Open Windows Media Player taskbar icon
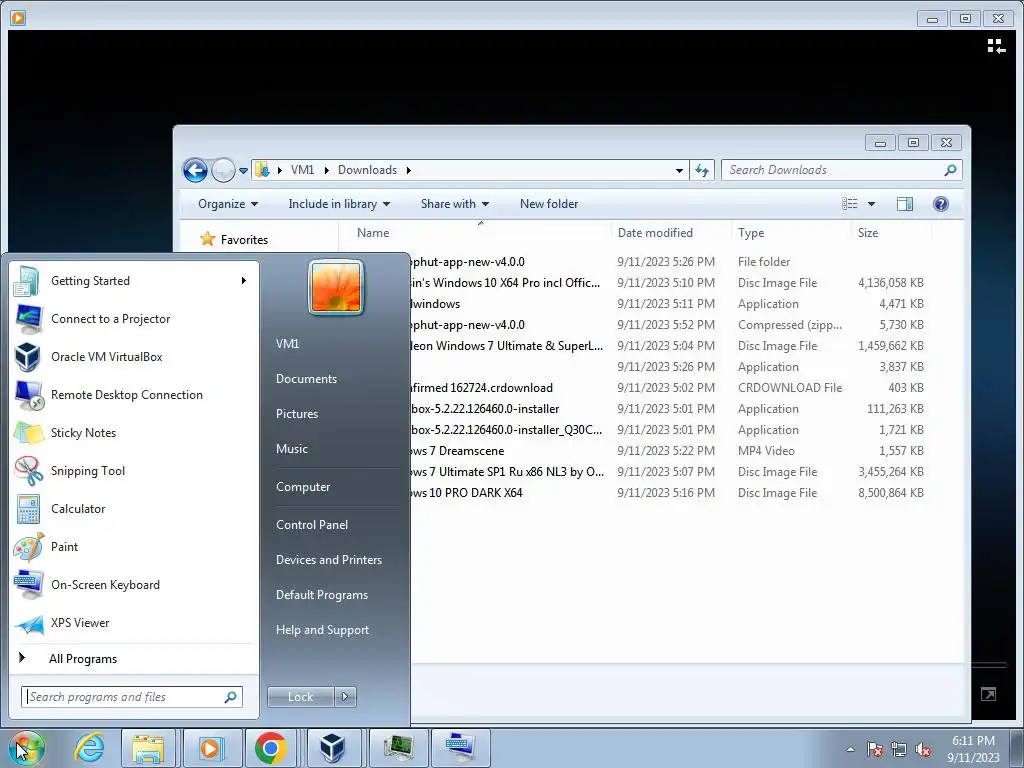1024x768 pixels. coord(210,748)
